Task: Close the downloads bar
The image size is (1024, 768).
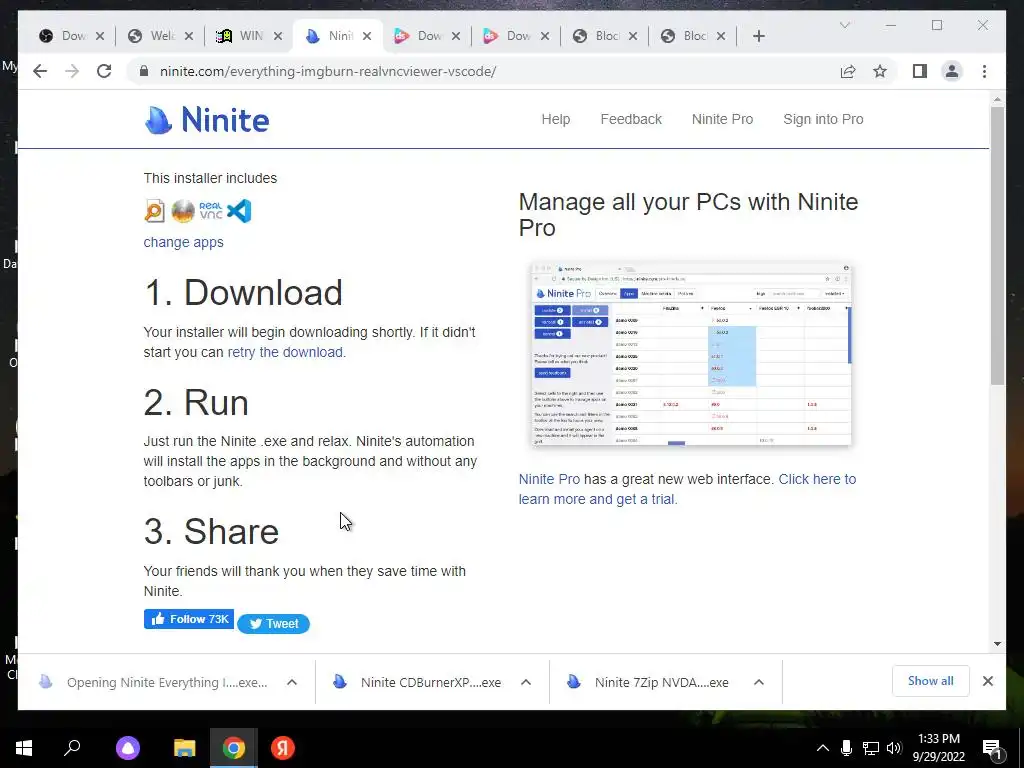Action: [x=988, y=681]
